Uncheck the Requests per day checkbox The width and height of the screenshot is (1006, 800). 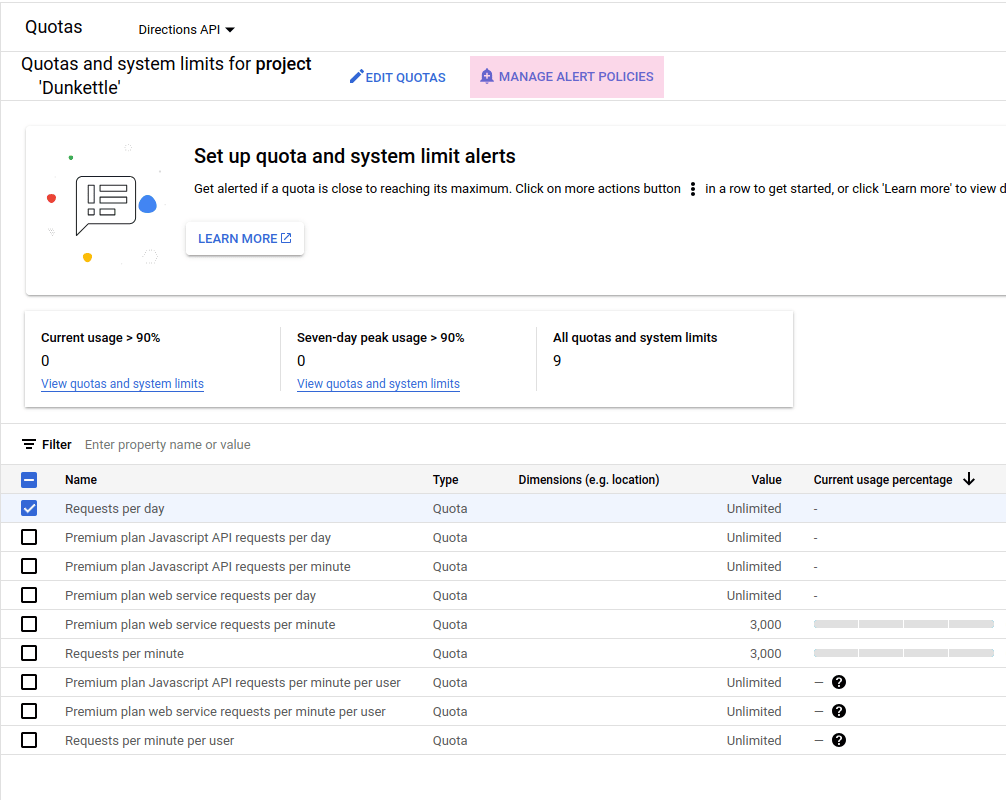29,509
